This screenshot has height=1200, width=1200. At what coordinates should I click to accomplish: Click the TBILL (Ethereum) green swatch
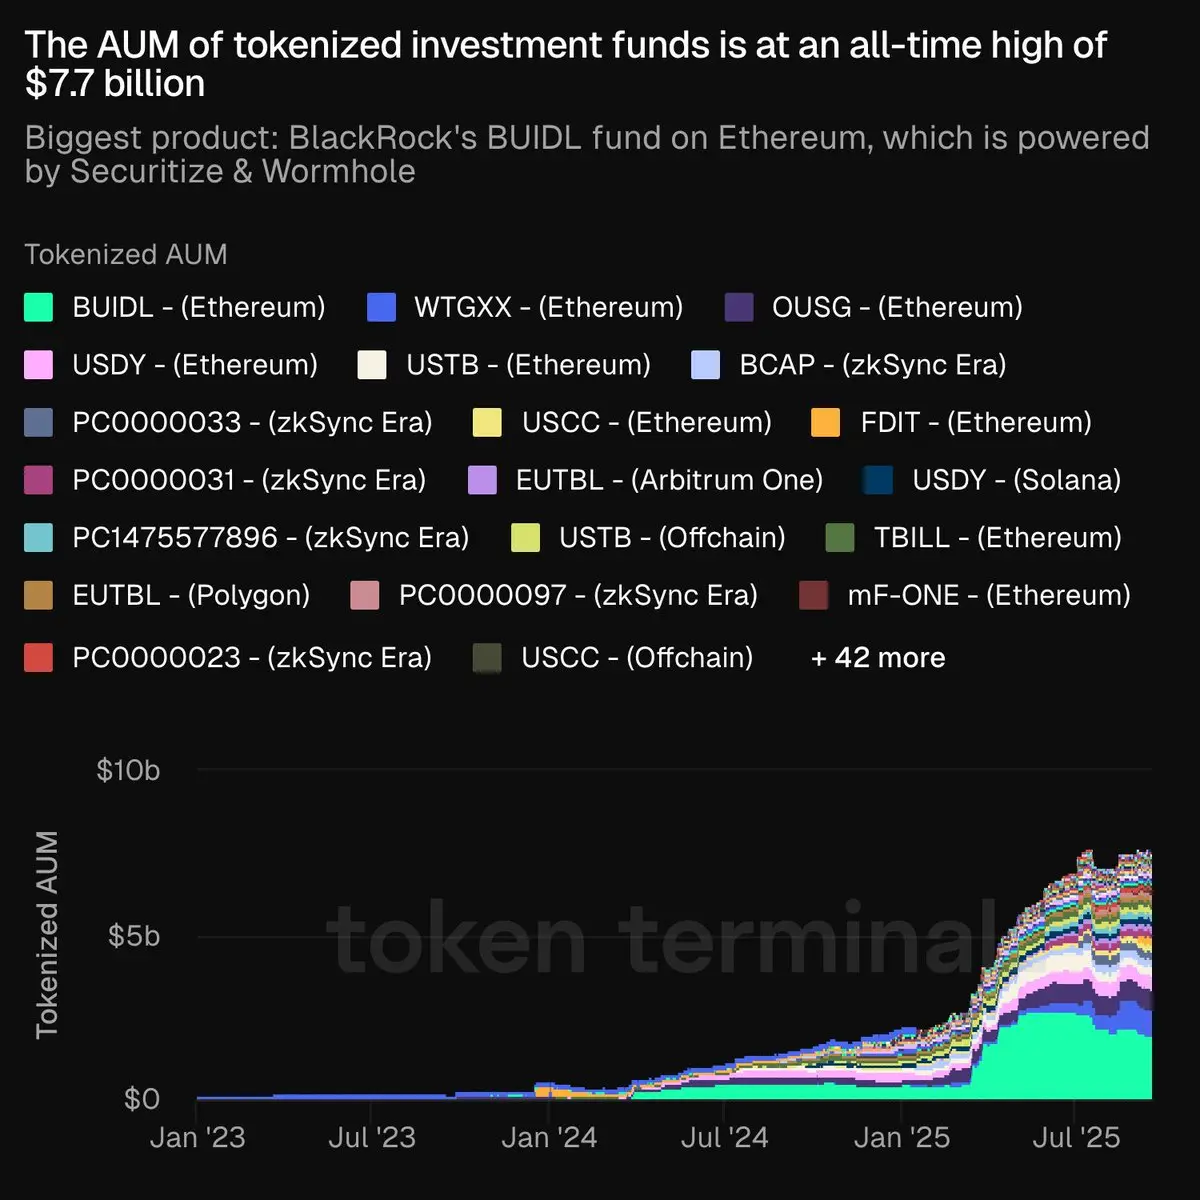point(840,537)
